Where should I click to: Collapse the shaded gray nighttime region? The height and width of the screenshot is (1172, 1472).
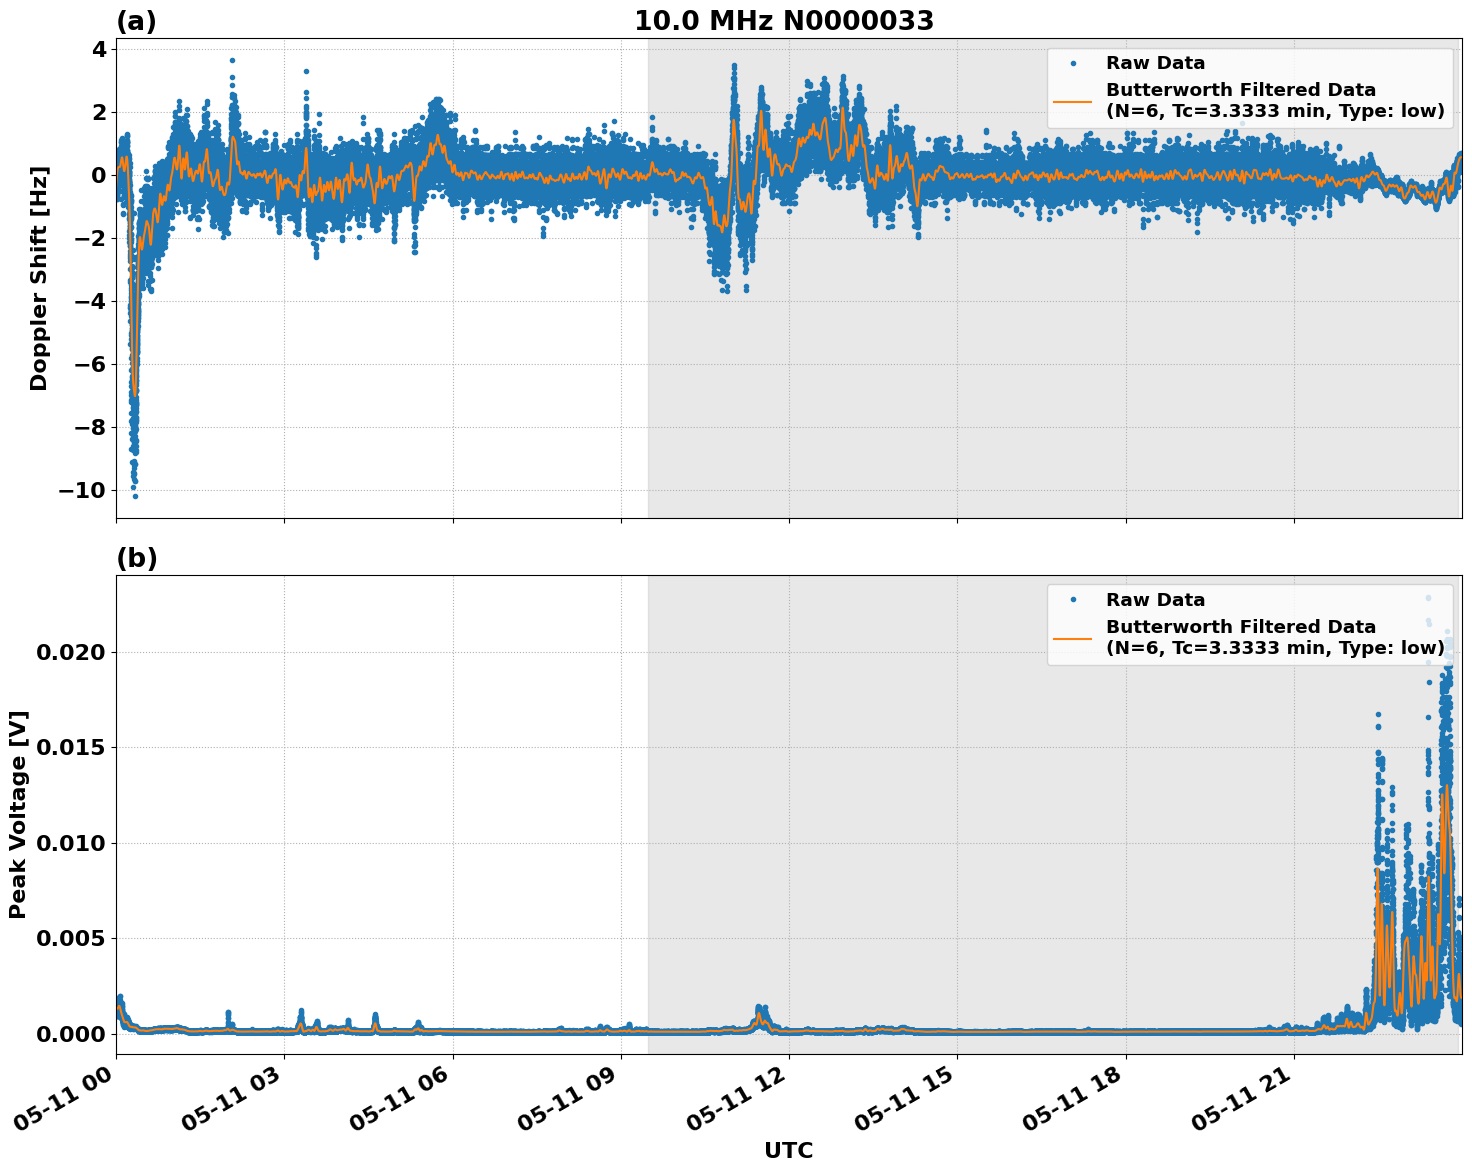click(1050, 400)
